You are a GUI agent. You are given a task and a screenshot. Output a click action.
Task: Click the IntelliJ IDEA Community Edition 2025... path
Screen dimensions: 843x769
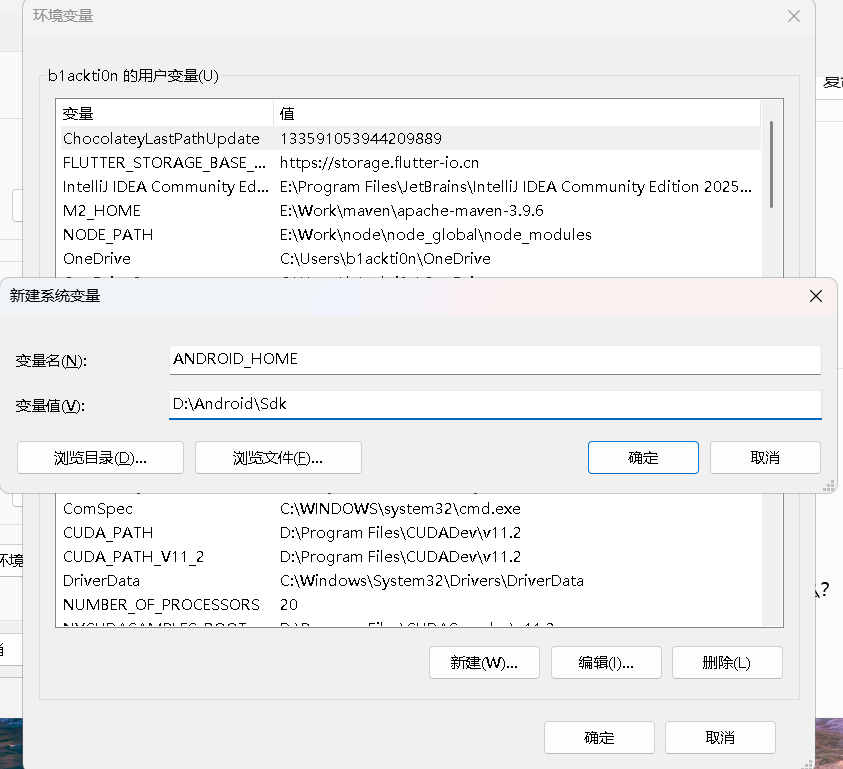(516, 187)
